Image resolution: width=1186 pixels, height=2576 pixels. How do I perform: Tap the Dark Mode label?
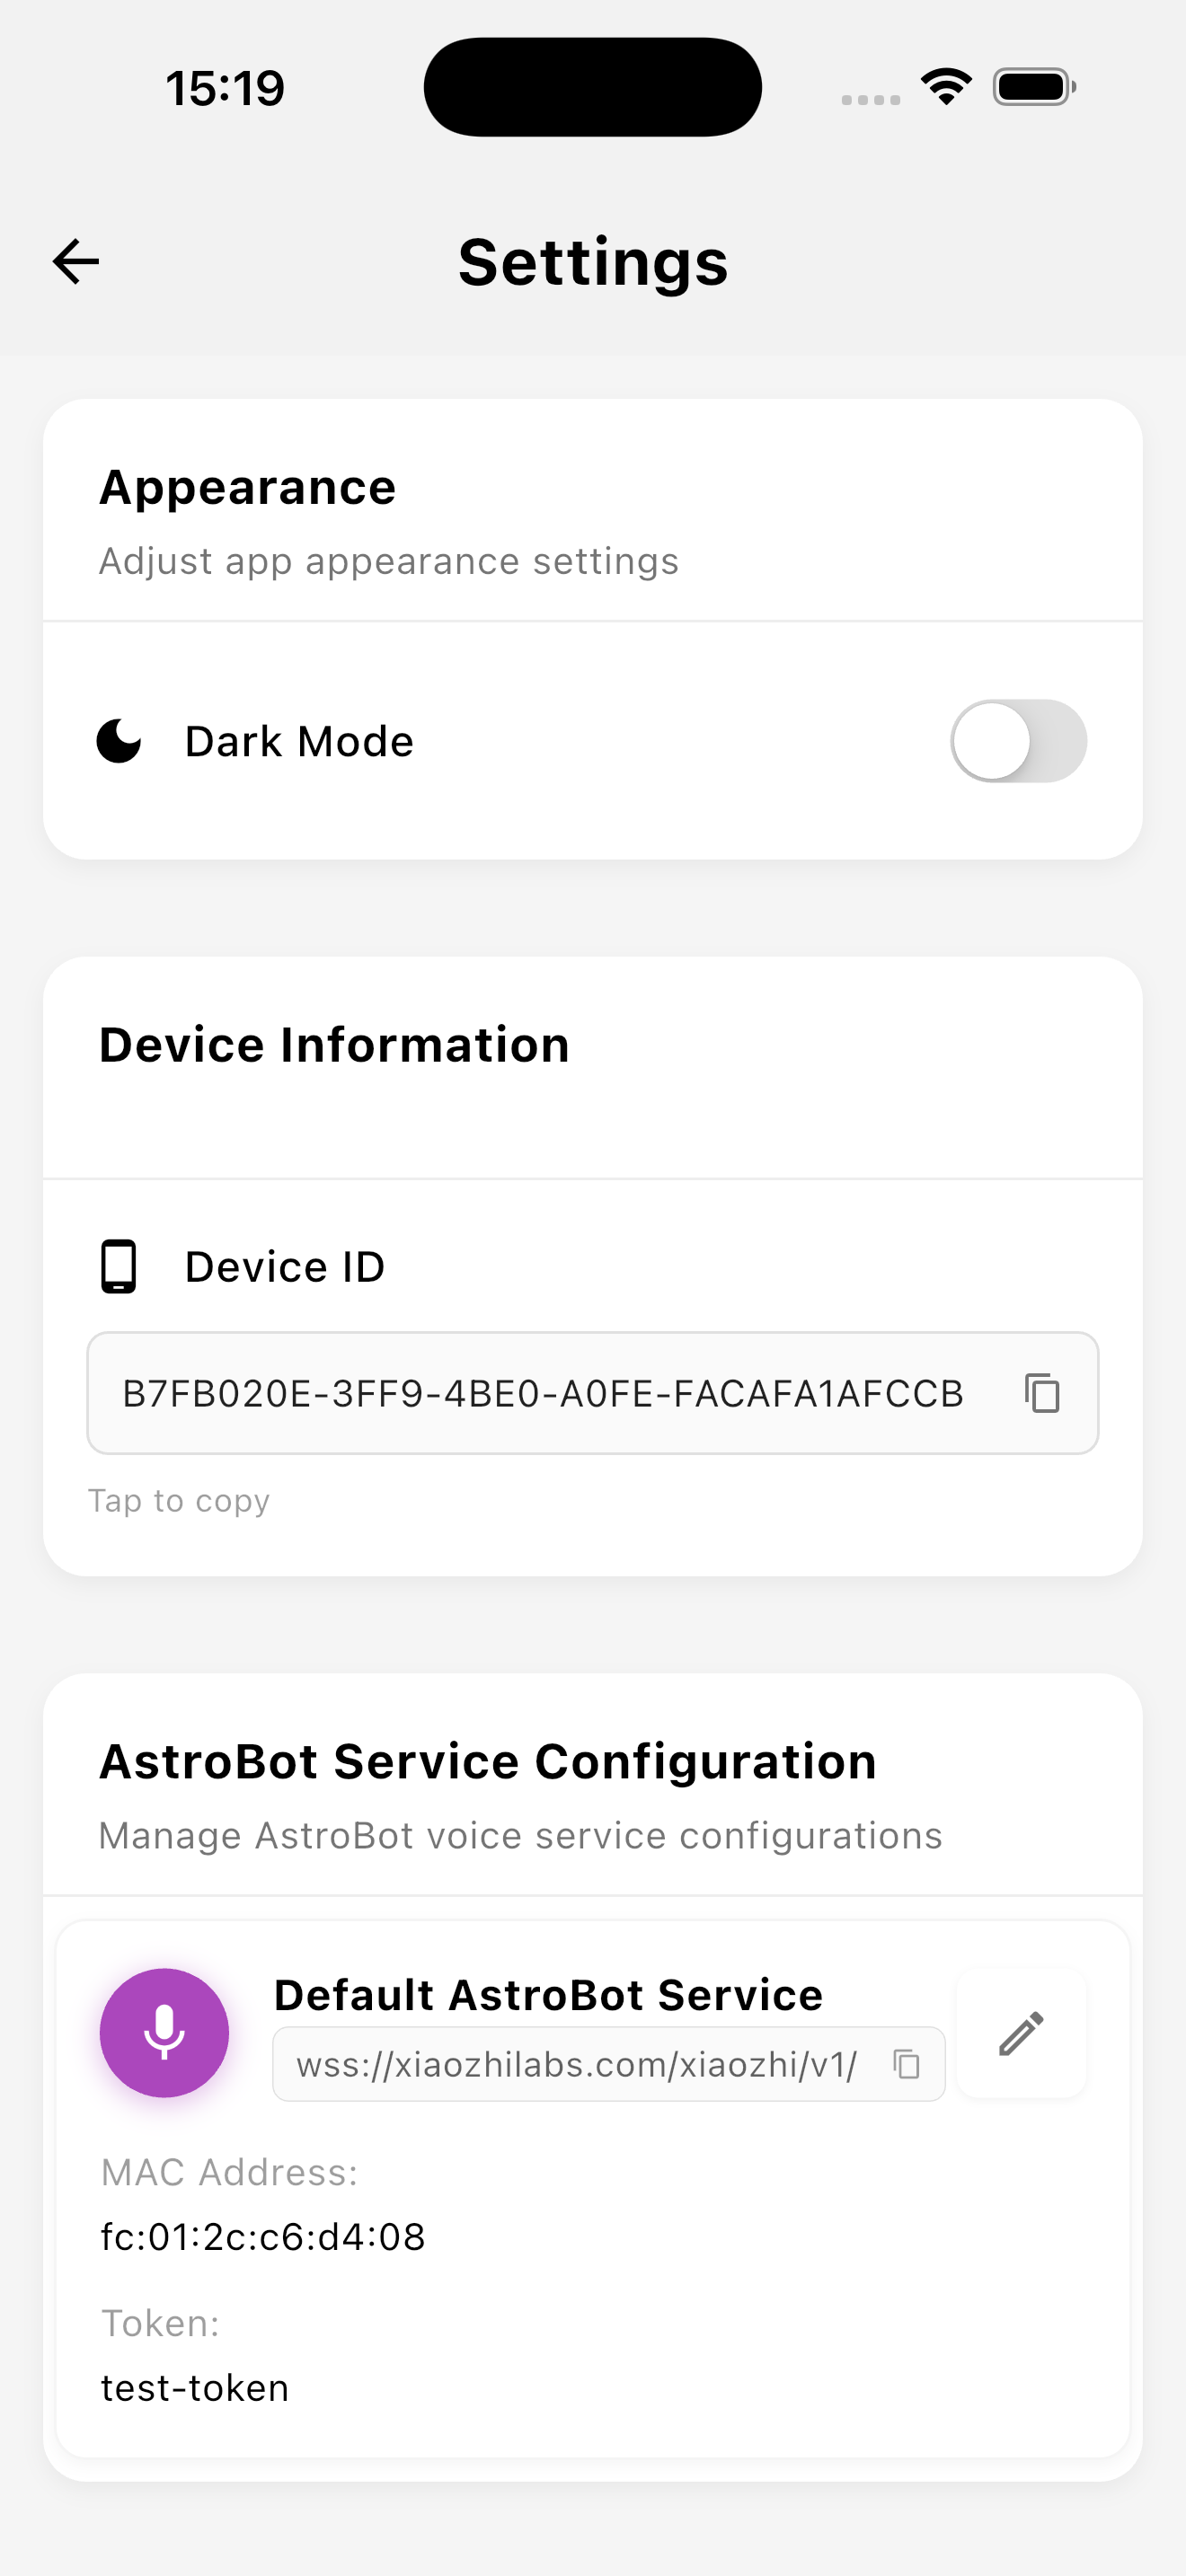coord(299,742)
